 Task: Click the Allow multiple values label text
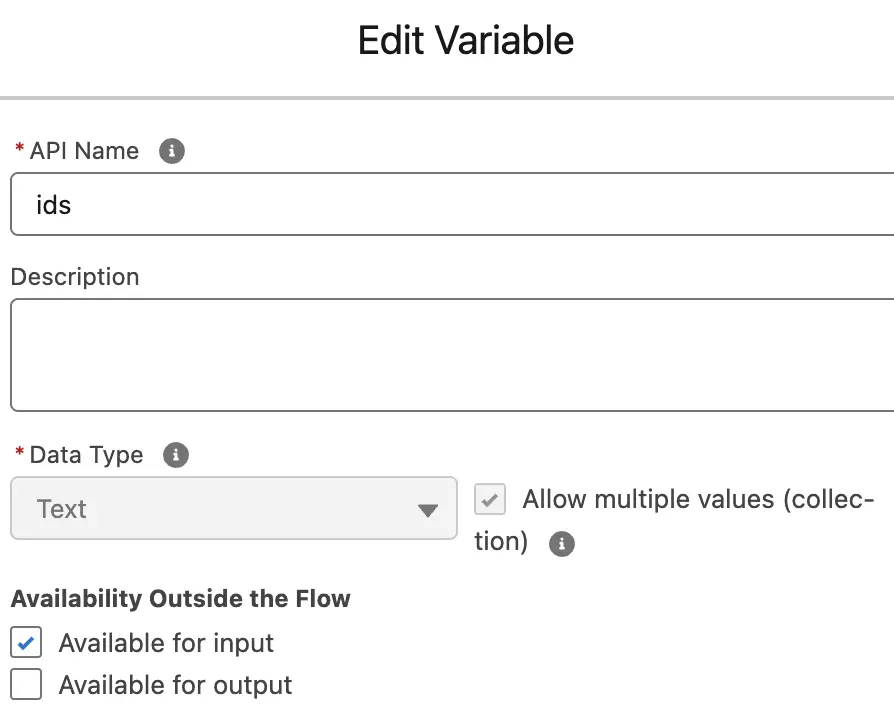[674, 520]
